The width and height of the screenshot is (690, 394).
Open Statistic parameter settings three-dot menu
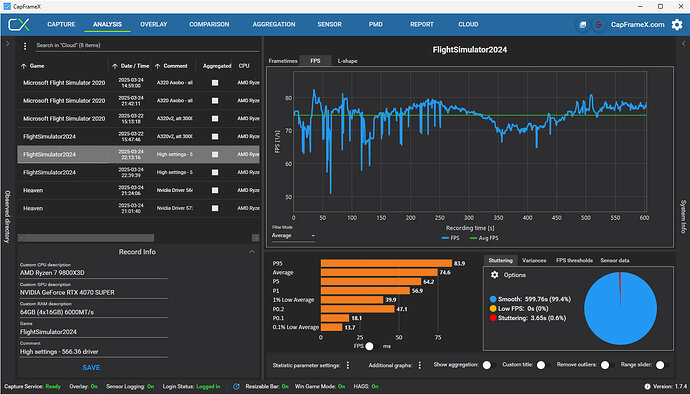(348, 365)
